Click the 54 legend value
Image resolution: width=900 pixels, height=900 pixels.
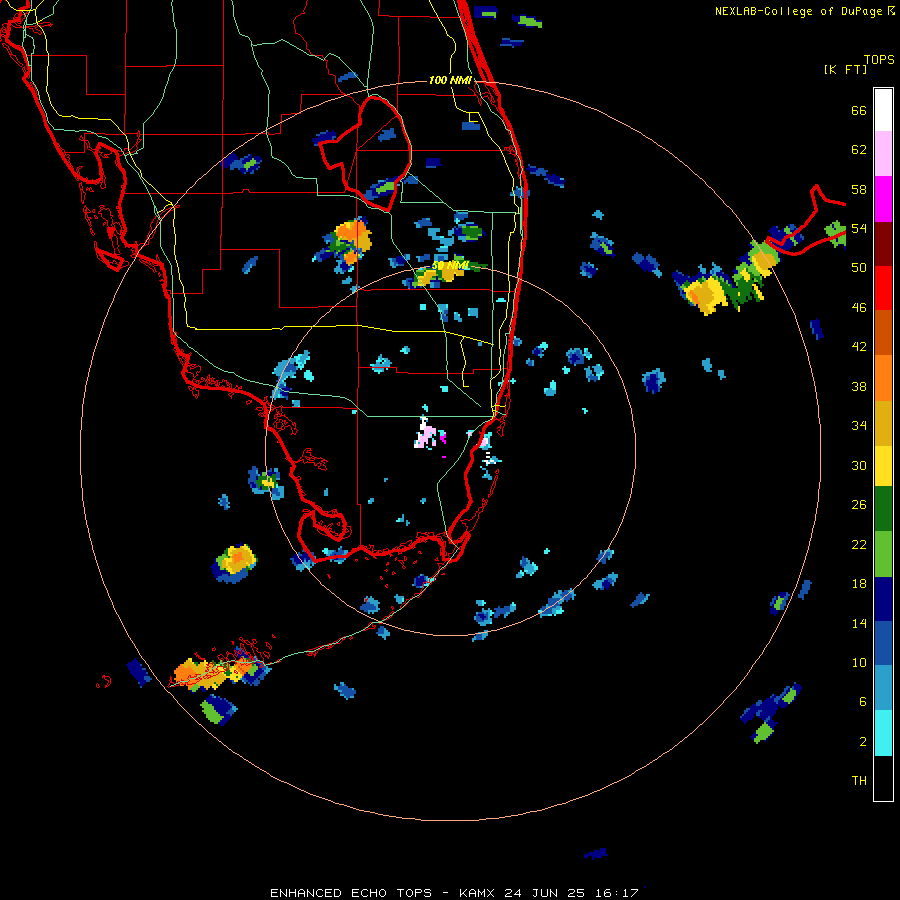click(859, 228)
